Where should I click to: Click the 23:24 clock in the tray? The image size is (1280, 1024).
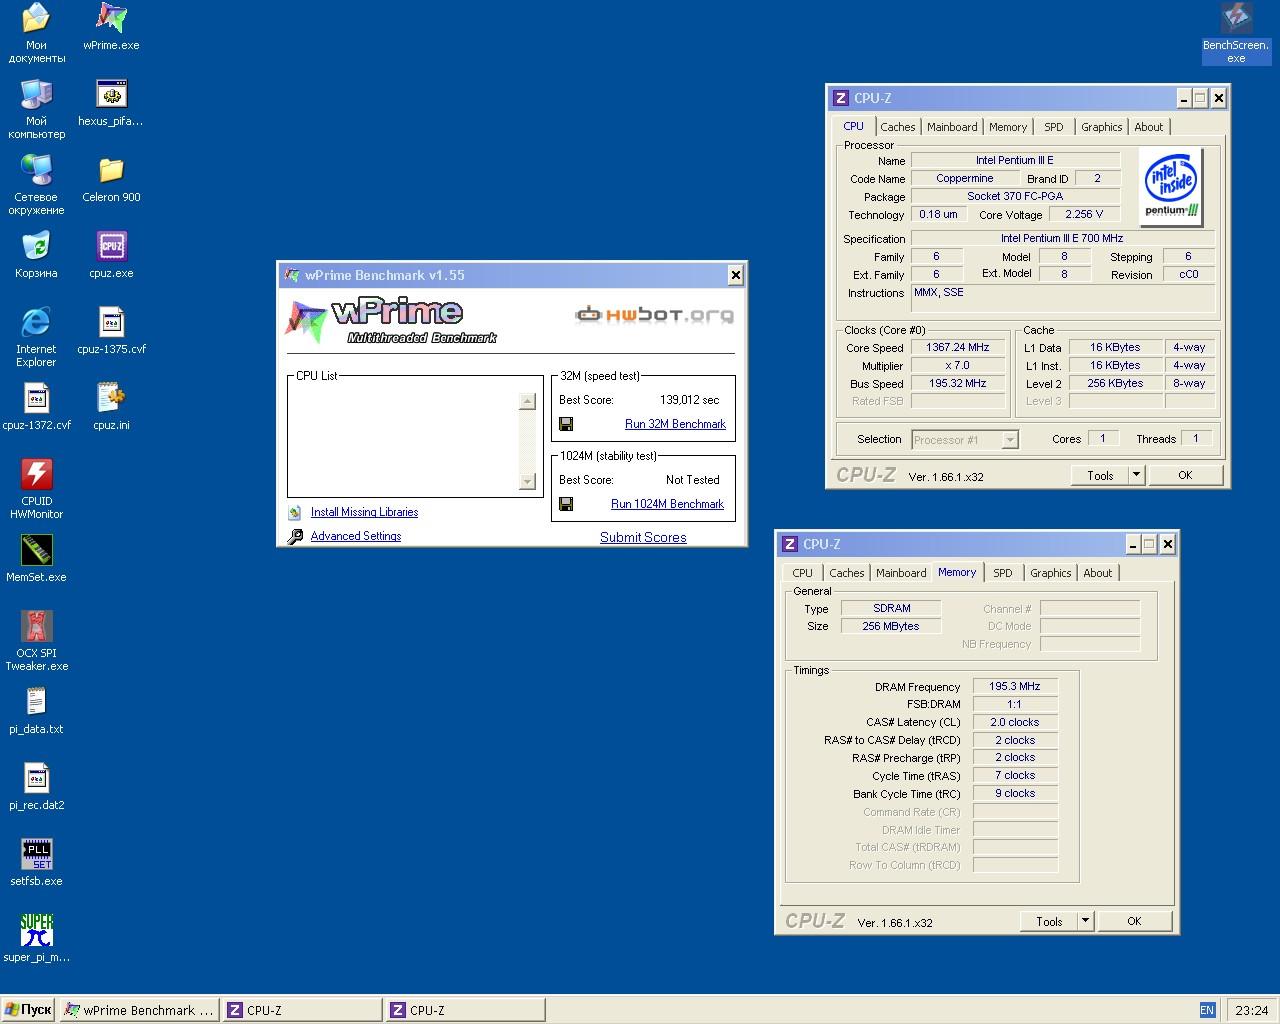pos(1251,1010)
